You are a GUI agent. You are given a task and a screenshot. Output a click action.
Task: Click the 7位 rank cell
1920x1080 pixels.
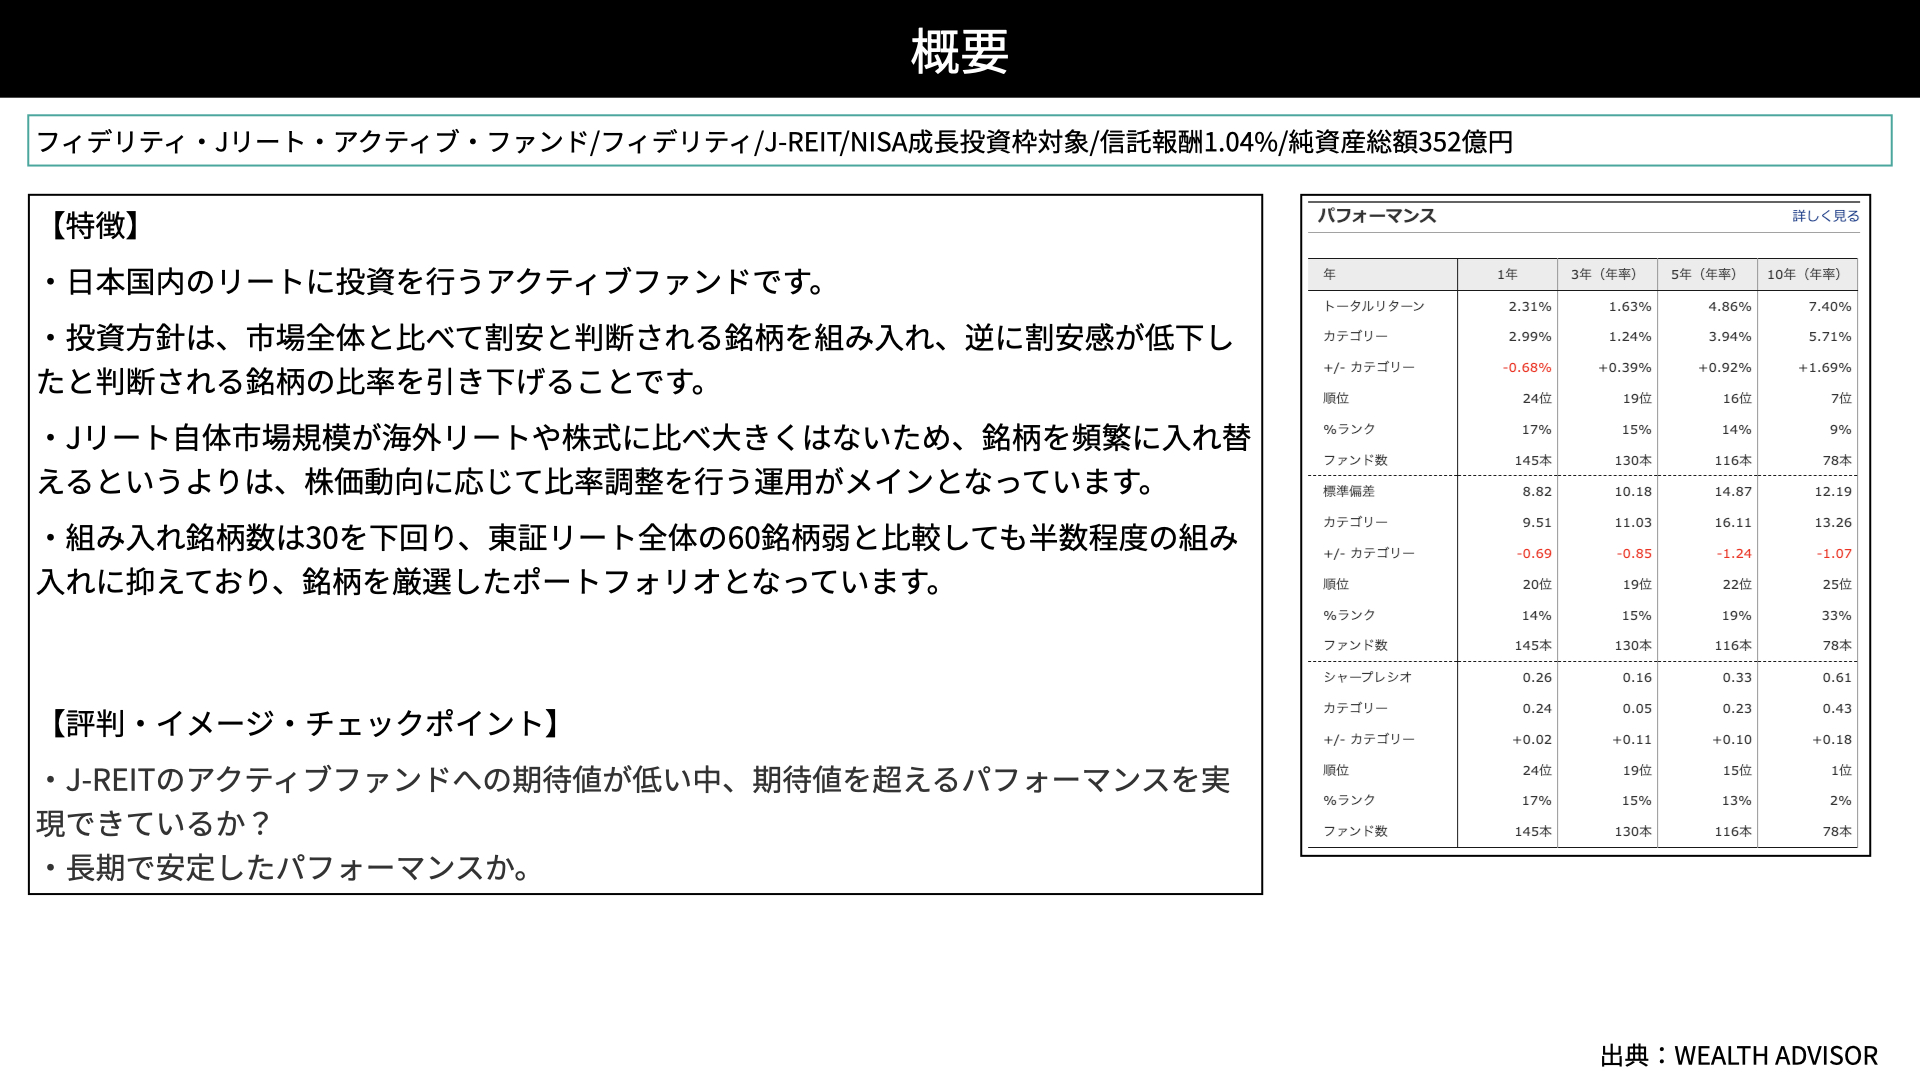coord(1841,398)
